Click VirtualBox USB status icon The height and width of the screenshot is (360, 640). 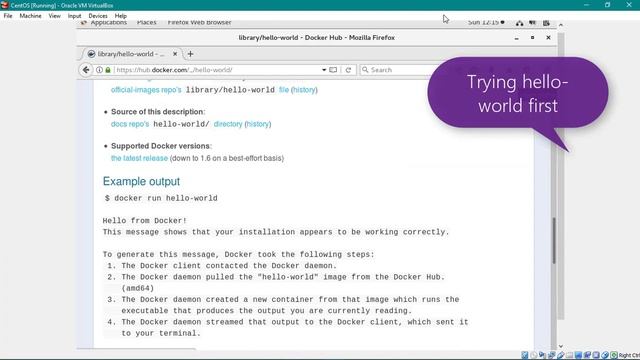561,355
